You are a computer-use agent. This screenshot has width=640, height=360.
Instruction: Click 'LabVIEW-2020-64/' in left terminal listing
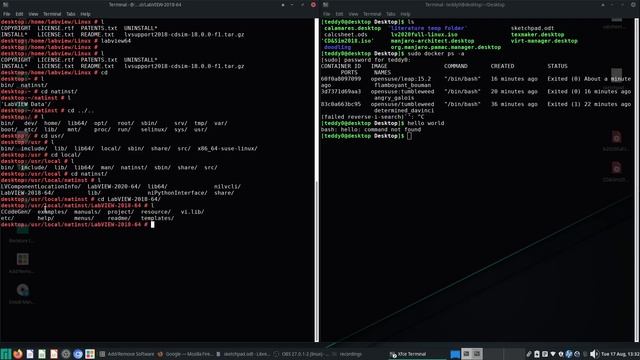[114, 187]
